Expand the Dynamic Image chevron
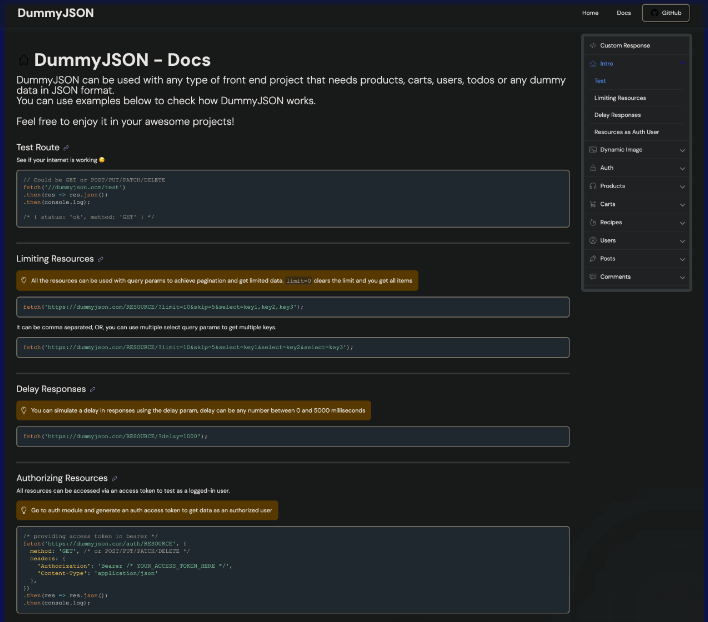 click(682, 150)
